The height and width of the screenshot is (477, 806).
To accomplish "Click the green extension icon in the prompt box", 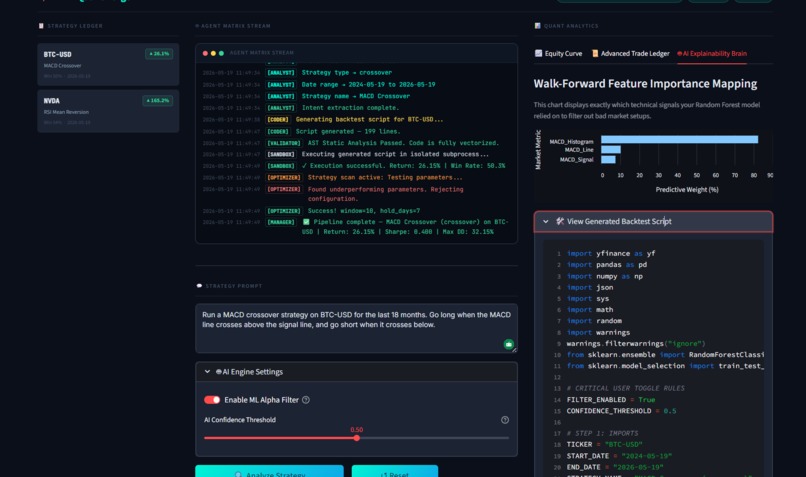I will (x=508, y=344).
